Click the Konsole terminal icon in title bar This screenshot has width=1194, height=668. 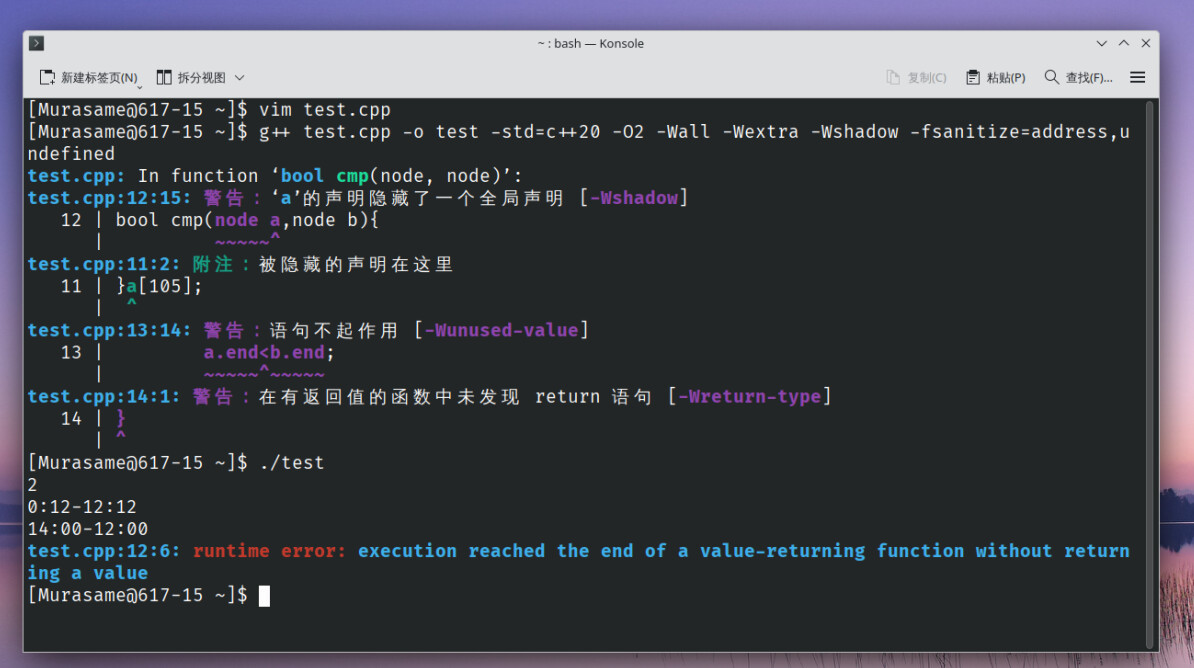[37, 43]
